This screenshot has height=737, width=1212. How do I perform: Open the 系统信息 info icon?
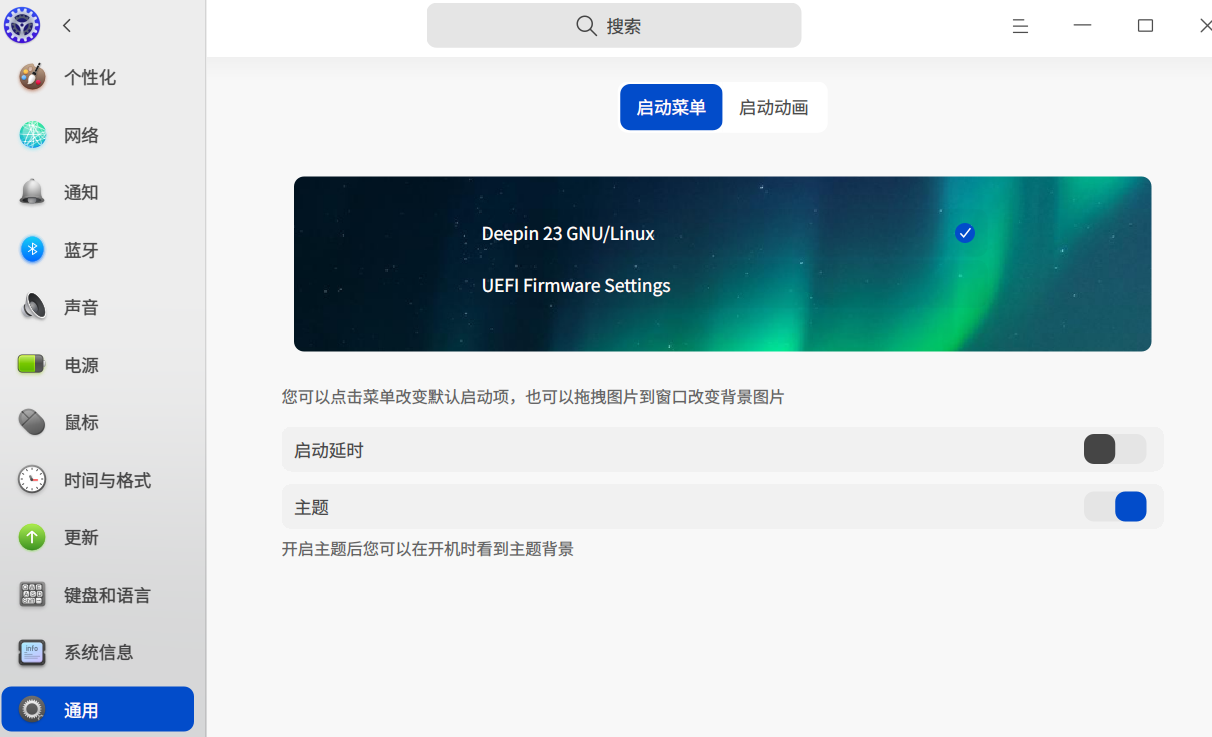33,652
